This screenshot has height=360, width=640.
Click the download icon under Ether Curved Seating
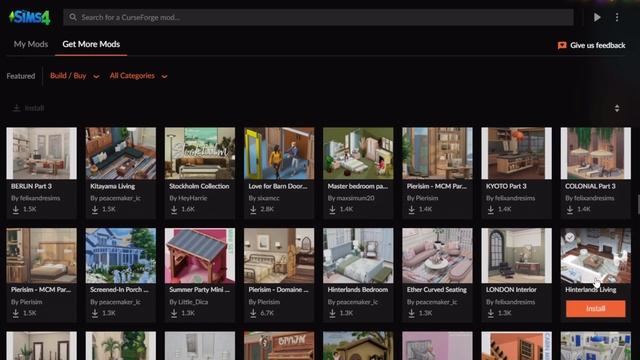click(411, 313)
